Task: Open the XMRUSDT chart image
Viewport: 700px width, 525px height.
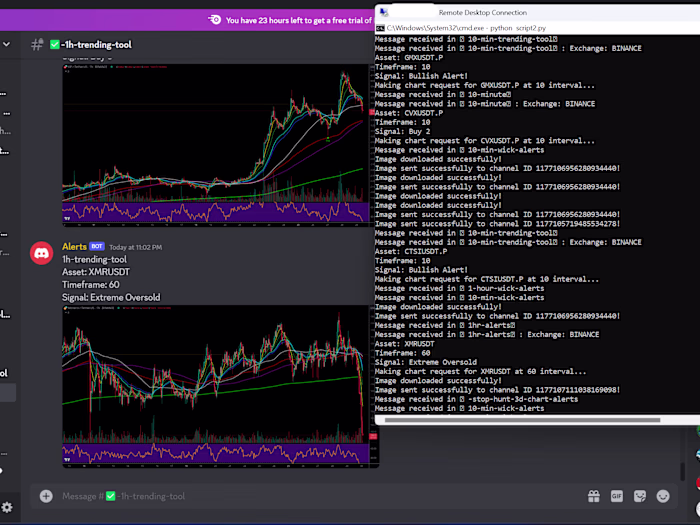Action: coord(221,387)
